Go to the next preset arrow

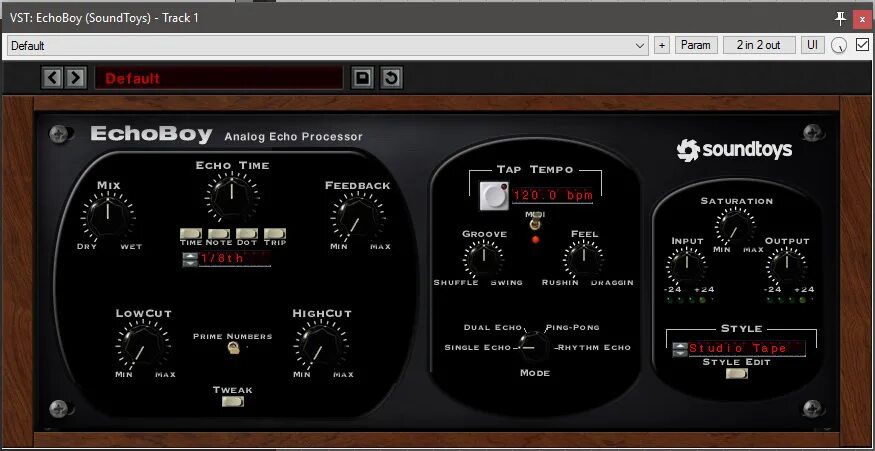[x=75, y=78]
